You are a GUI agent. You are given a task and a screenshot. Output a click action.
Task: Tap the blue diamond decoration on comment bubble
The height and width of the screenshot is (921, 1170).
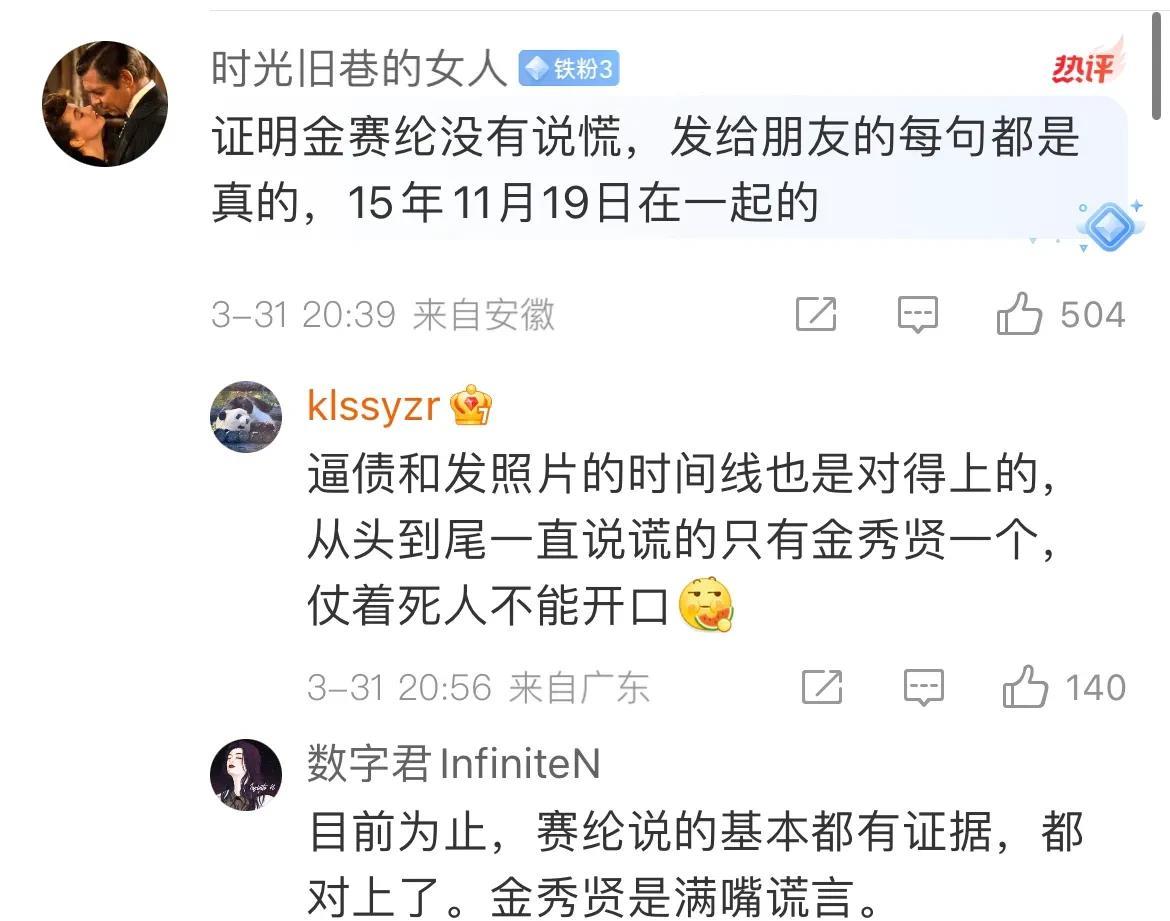point(1109,225)
